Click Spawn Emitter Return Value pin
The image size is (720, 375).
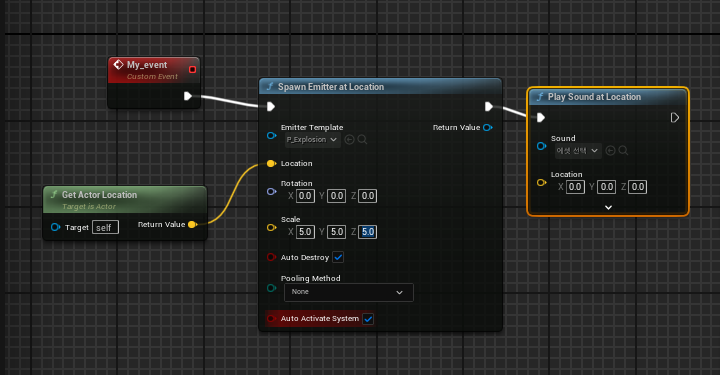point(488,128)
